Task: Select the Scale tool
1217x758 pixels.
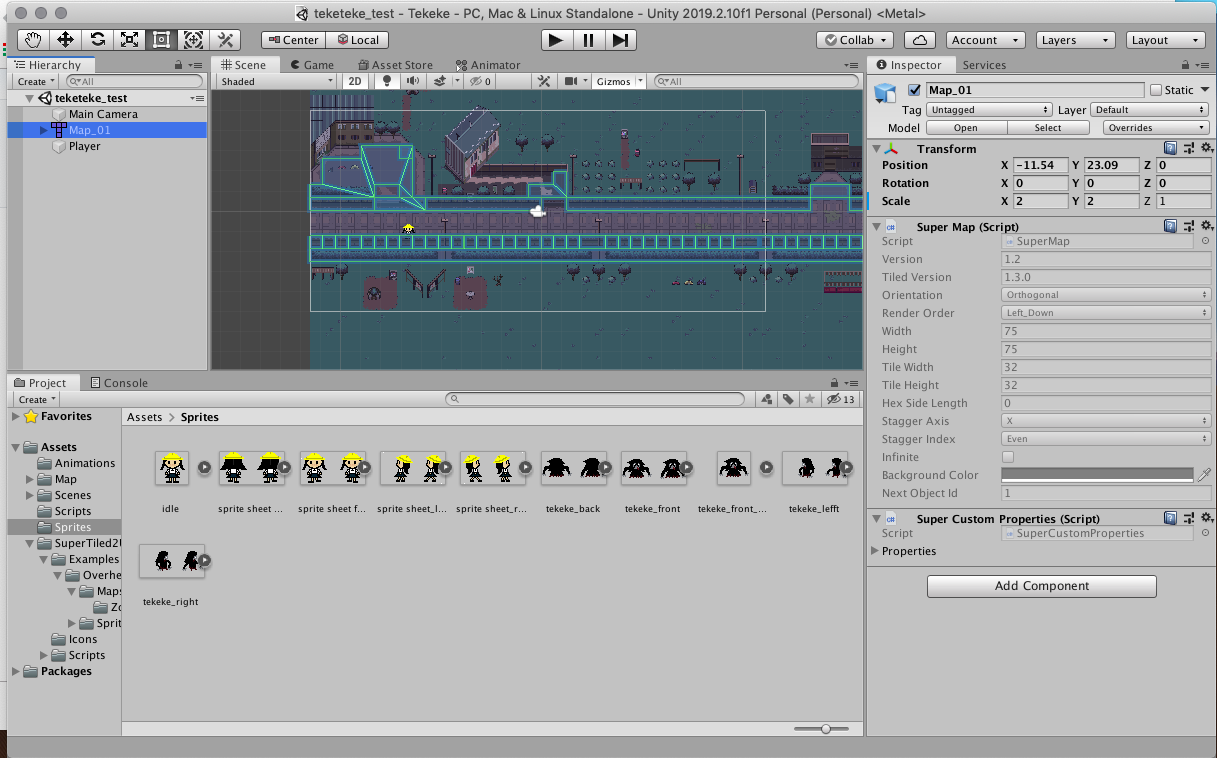Action: (x=128, y=40)
